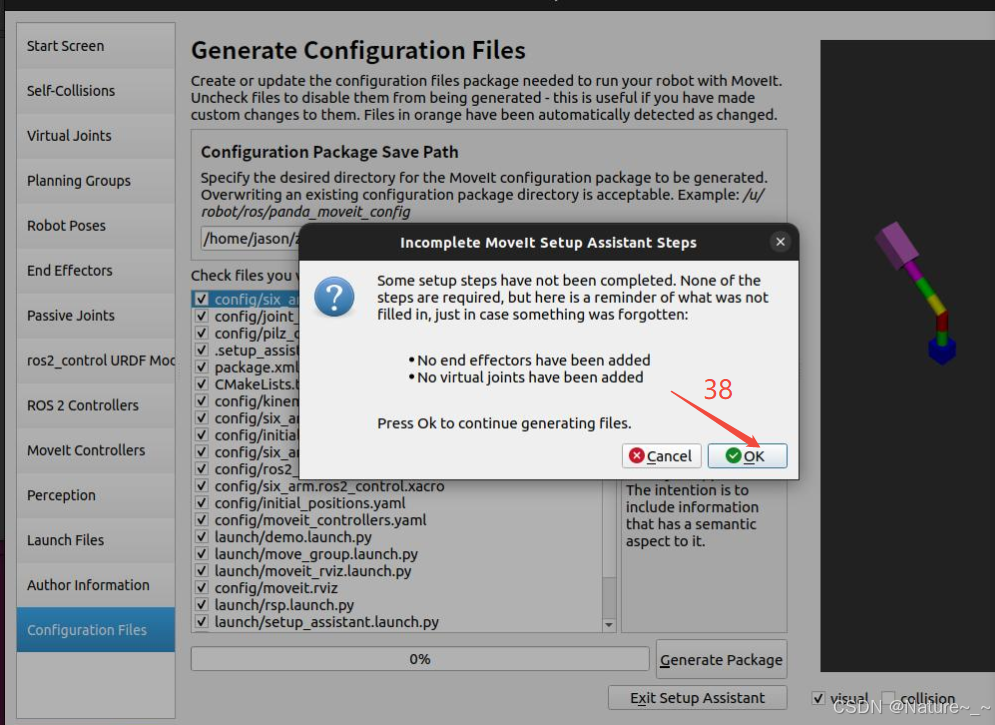Screen dimensions: 995x725
Task: Select launch/setup_assistant.launch.py file name
Action: [327, 622]
